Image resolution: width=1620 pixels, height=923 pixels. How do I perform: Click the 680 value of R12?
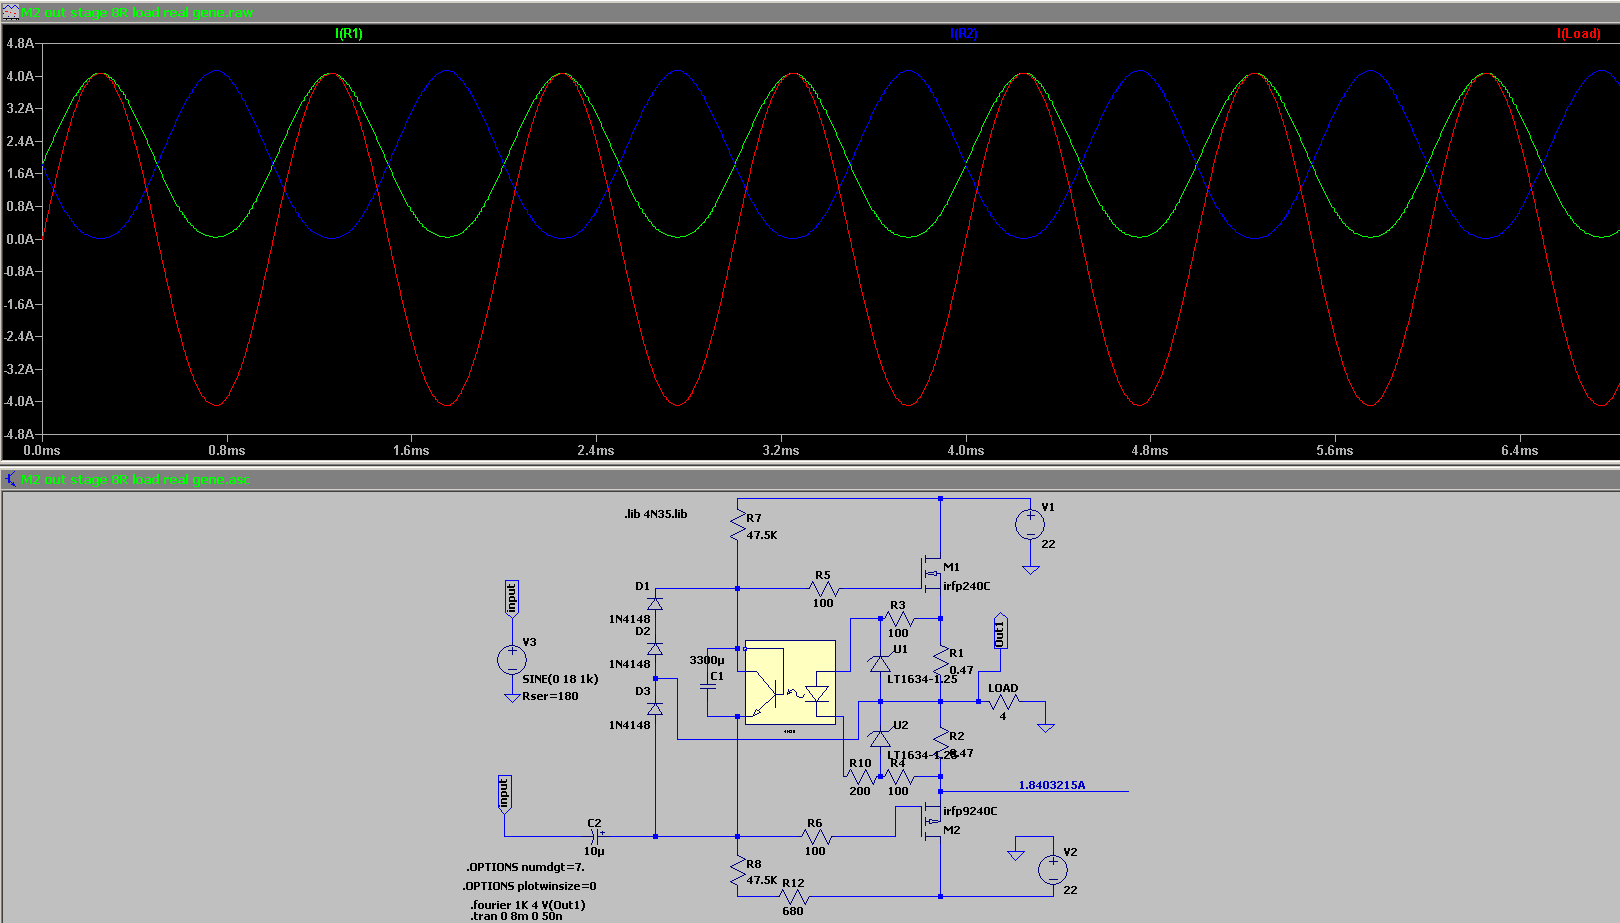793,911
